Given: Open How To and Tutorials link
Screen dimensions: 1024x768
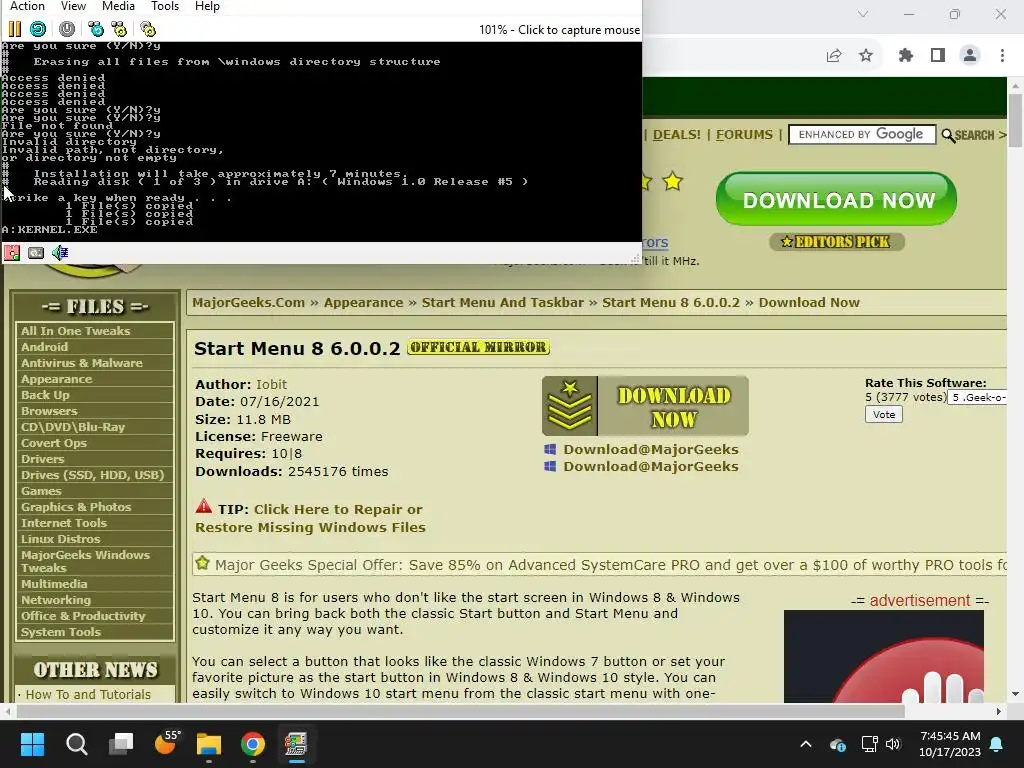Looking at the screenshot, I should (88, 694).
